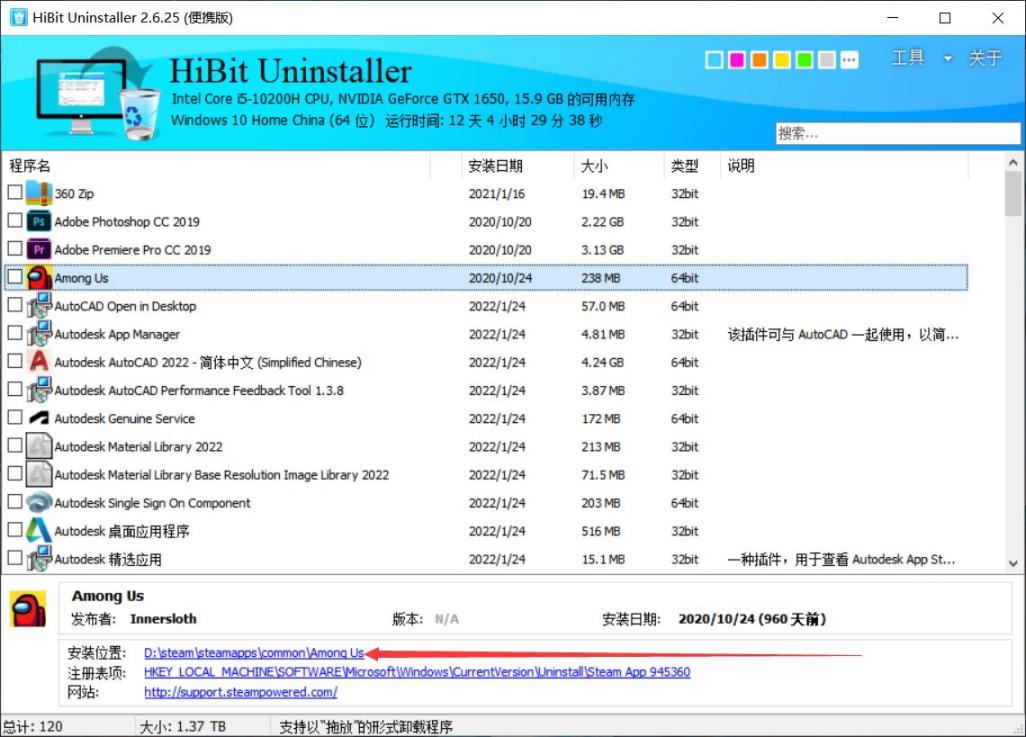
Task: Open the 工具 menu
Action: 908,58
